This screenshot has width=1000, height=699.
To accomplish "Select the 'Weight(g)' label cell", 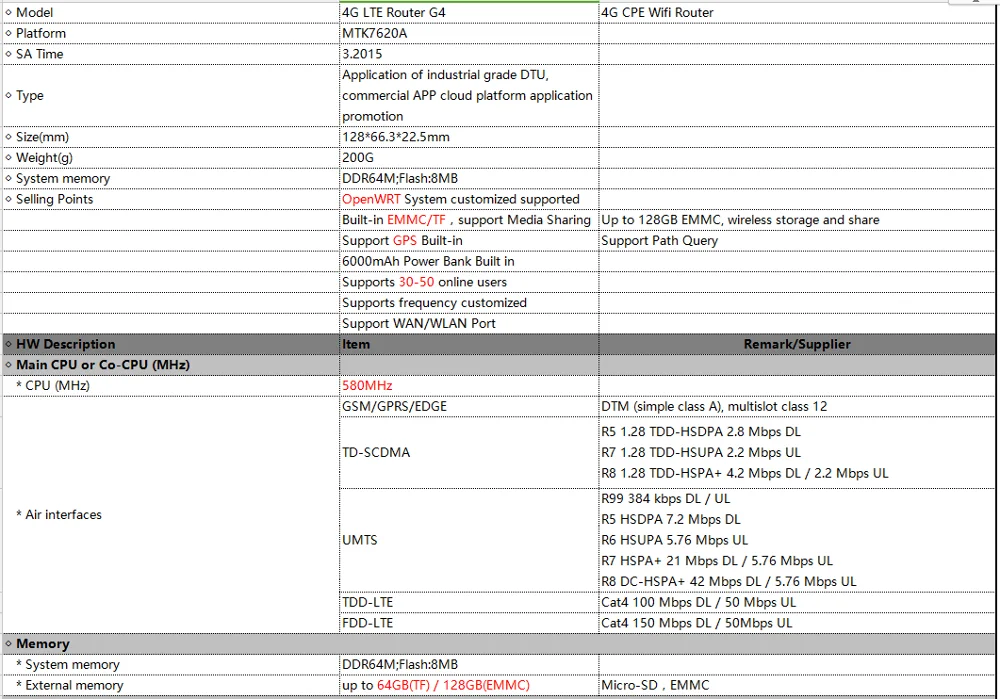I will (x=171, y=158).
